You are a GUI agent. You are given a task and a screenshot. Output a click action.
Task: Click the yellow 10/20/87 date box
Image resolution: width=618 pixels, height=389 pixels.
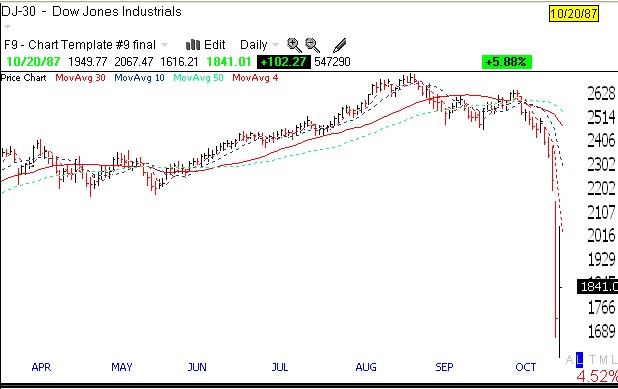pyautogui.click(x=573, y=14)
